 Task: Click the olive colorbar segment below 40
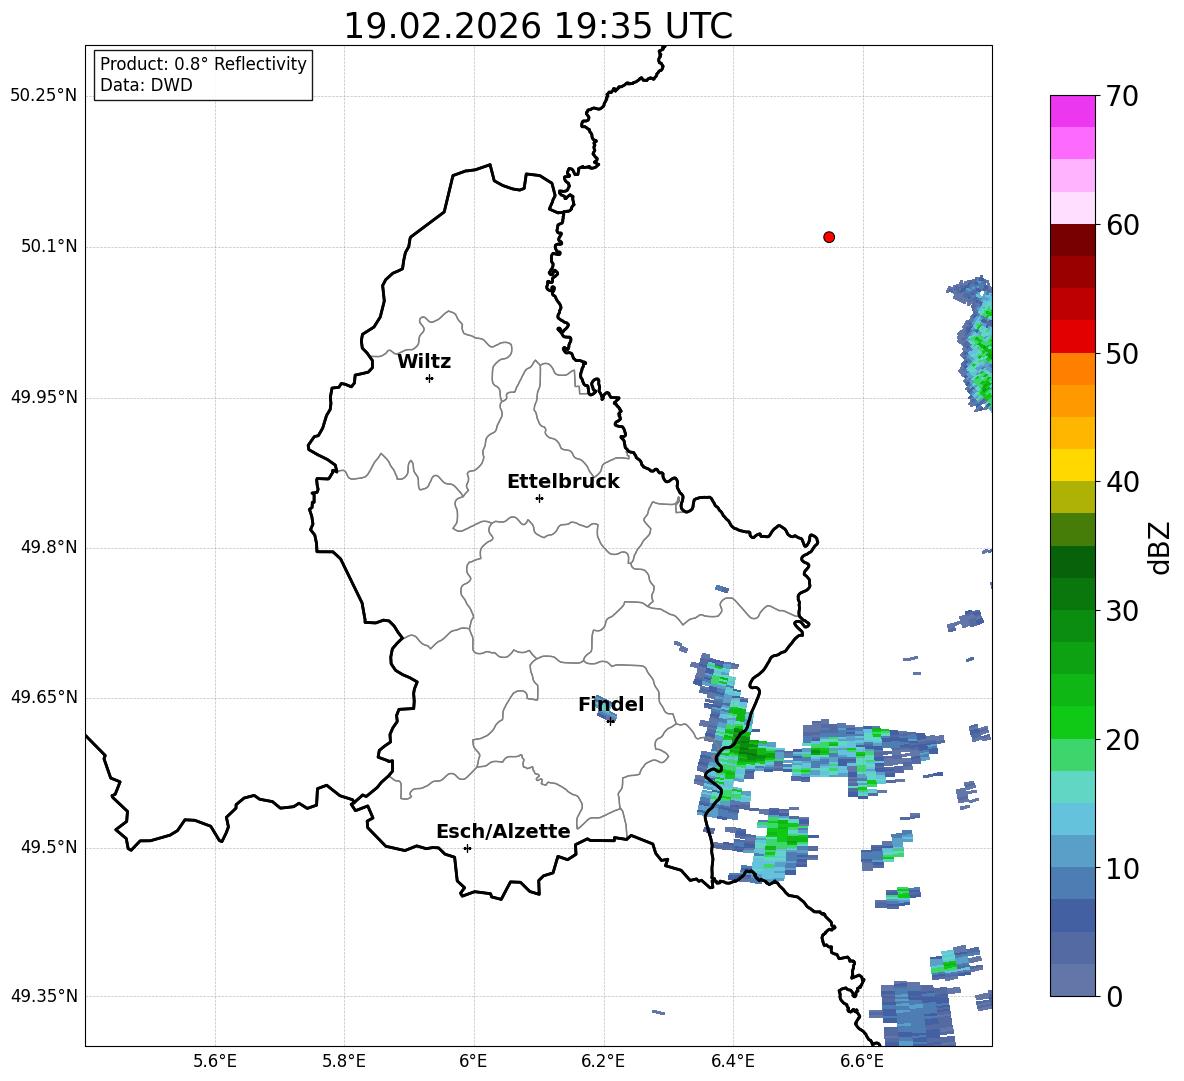1073,497
